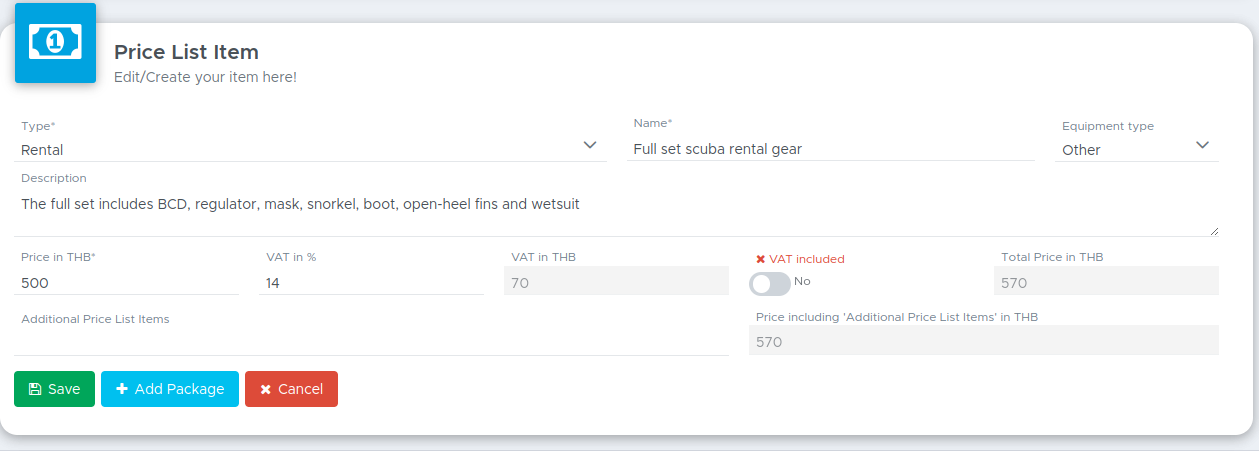
Task: Click the Additional Price List Items field
Action: (x=371, y=341)
